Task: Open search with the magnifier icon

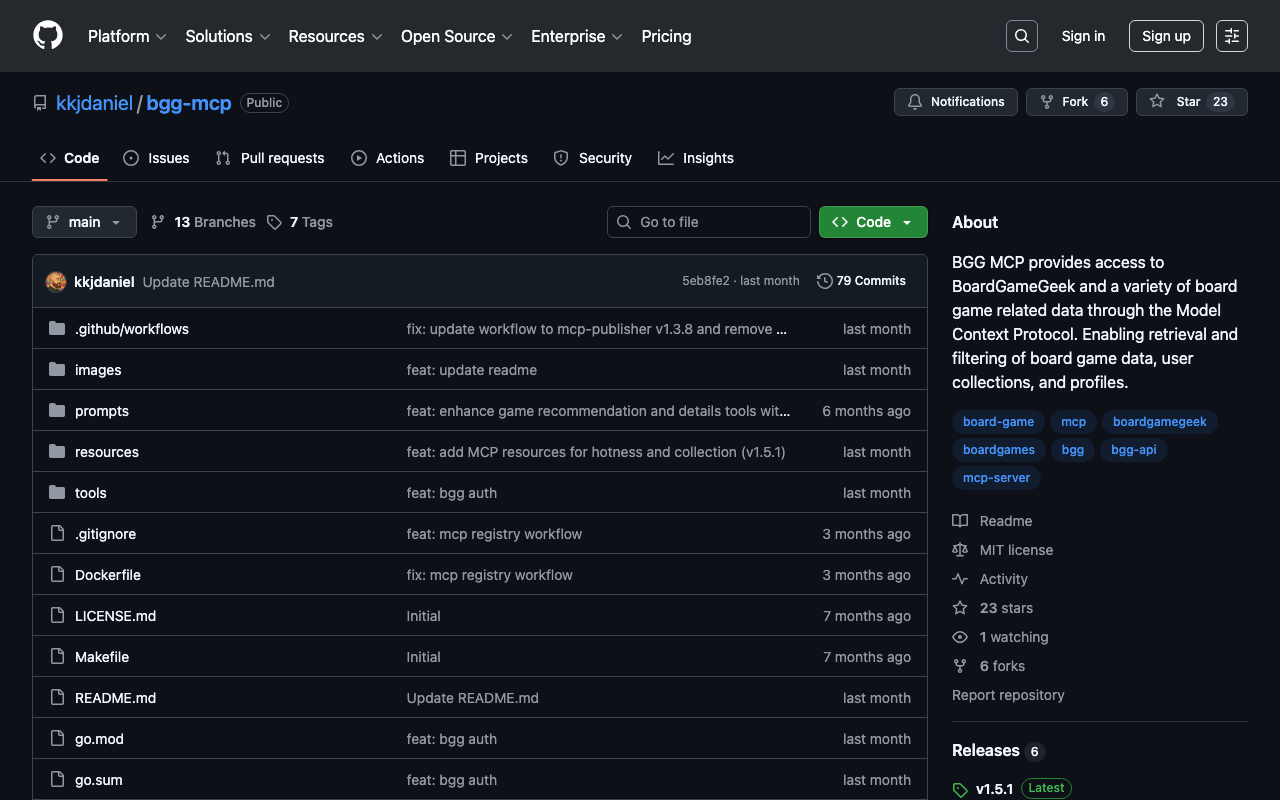Action: click(x=1021, y=36)
